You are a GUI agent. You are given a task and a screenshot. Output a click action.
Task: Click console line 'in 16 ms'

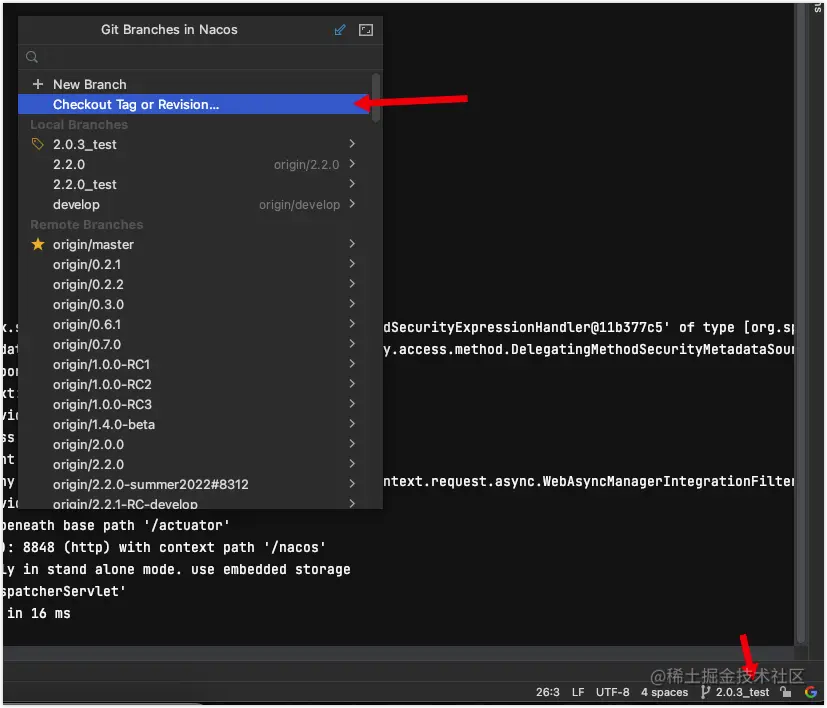(x=39, y=614)
